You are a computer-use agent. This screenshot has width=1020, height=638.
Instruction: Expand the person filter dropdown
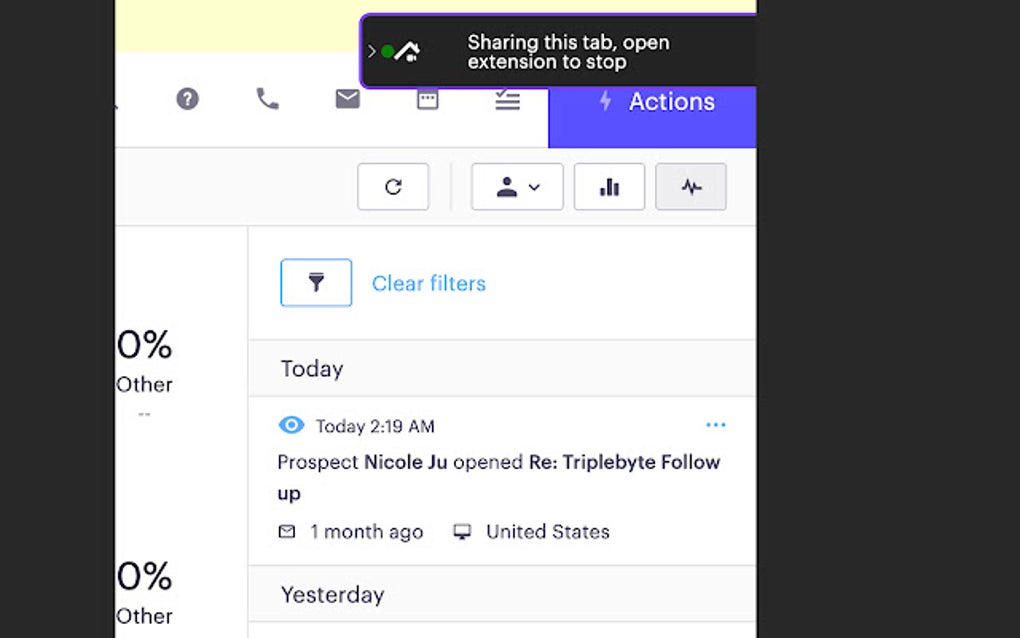(x=517, y=186)
